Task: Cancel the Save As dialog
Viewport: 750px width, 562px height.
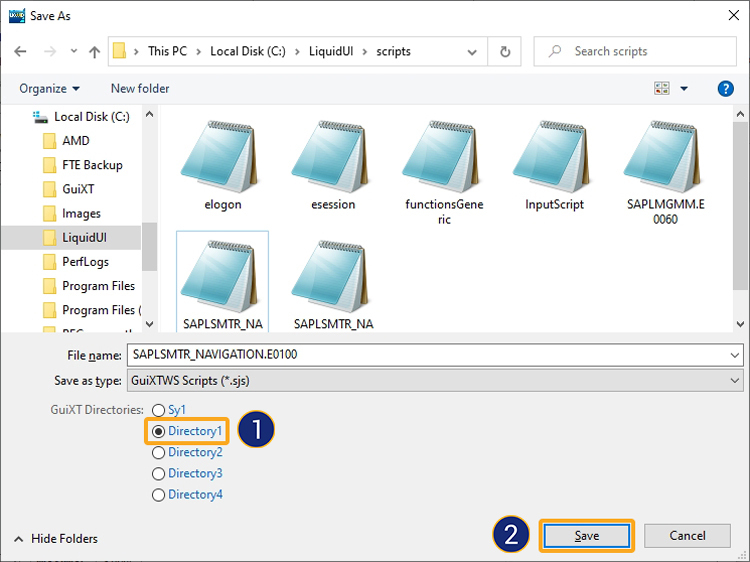Action: pyautogui.click(x=687, y=535)
